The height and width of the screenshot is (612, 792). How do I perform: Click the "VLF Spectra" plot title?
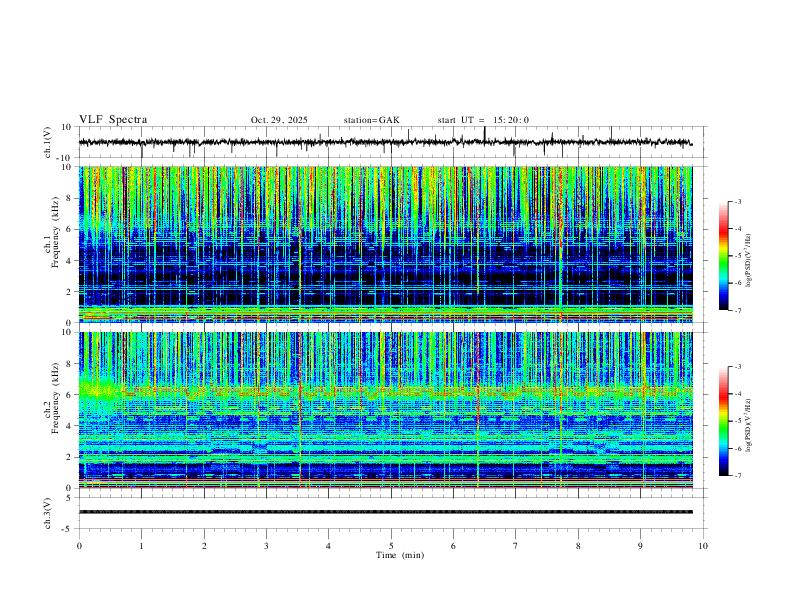[x=113, y=120]
